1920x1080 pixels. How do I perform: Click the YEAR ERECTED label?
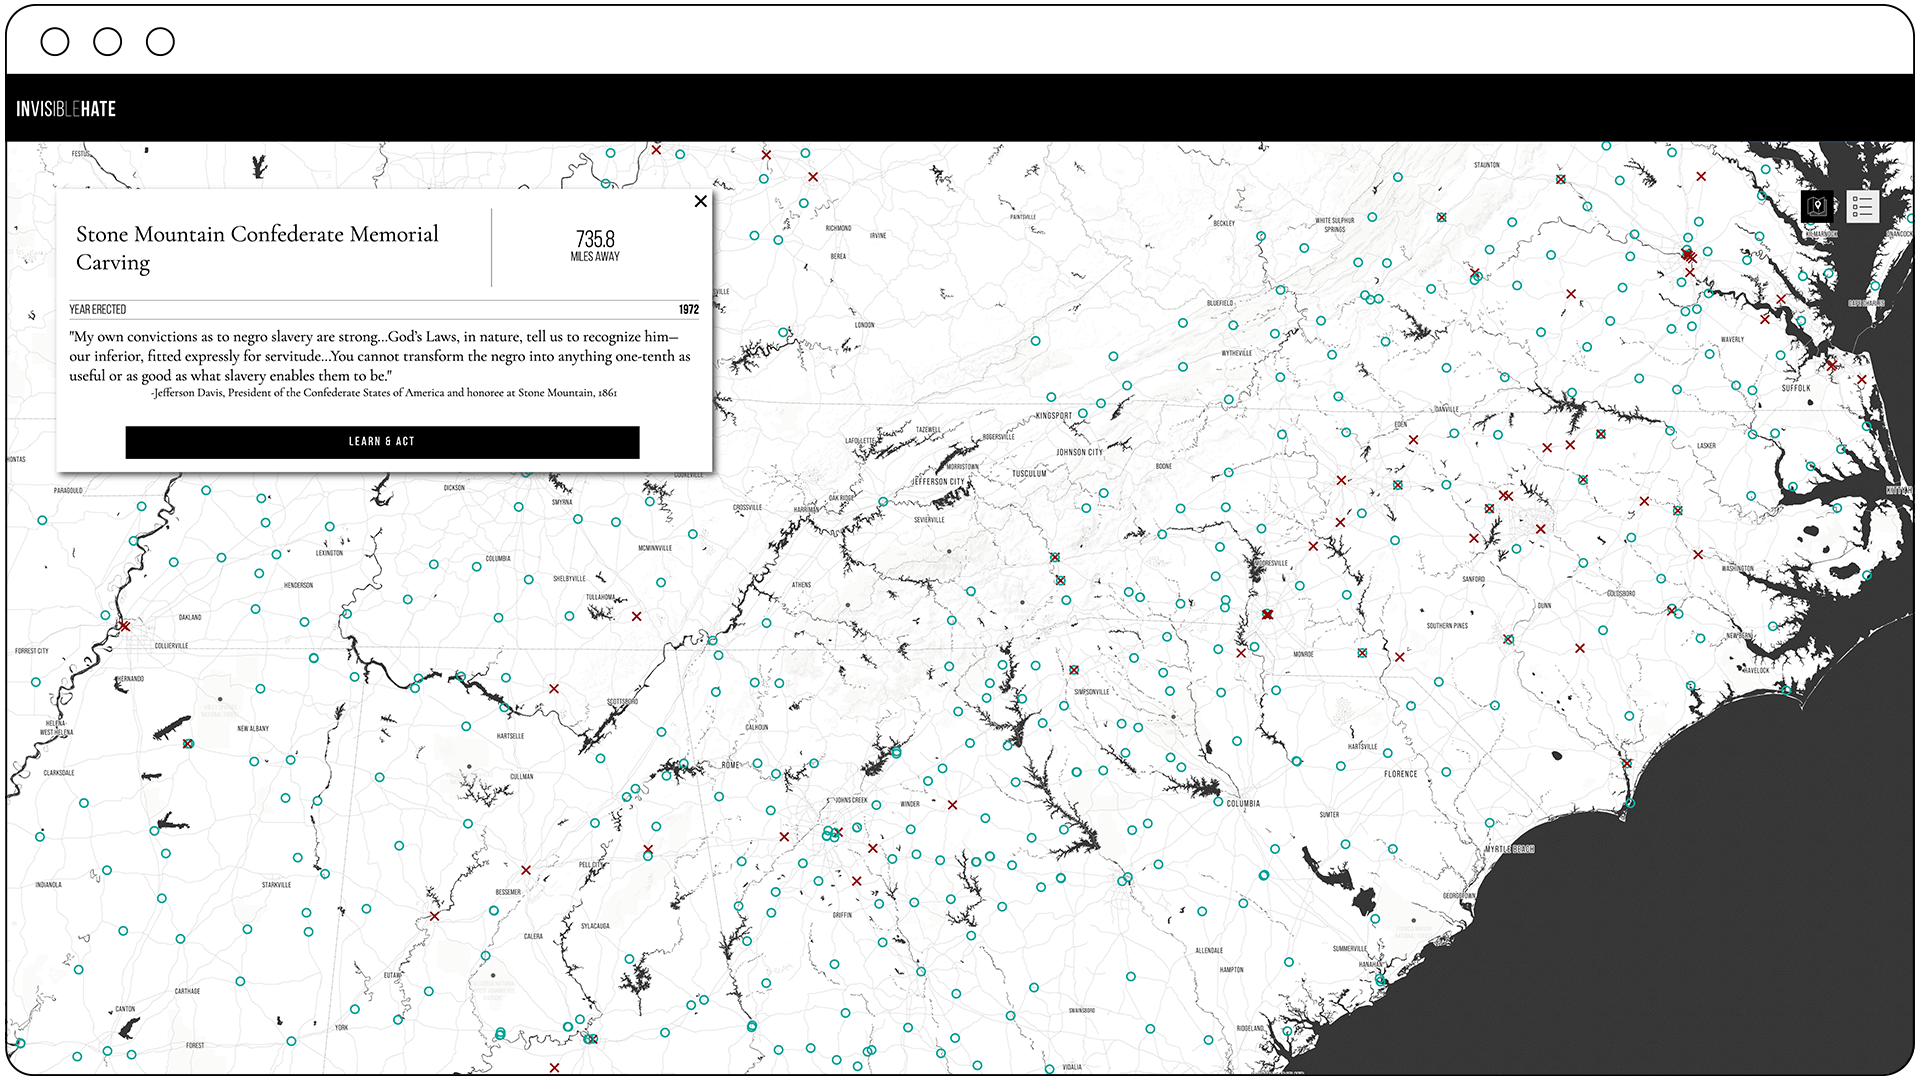pos(98,310)
